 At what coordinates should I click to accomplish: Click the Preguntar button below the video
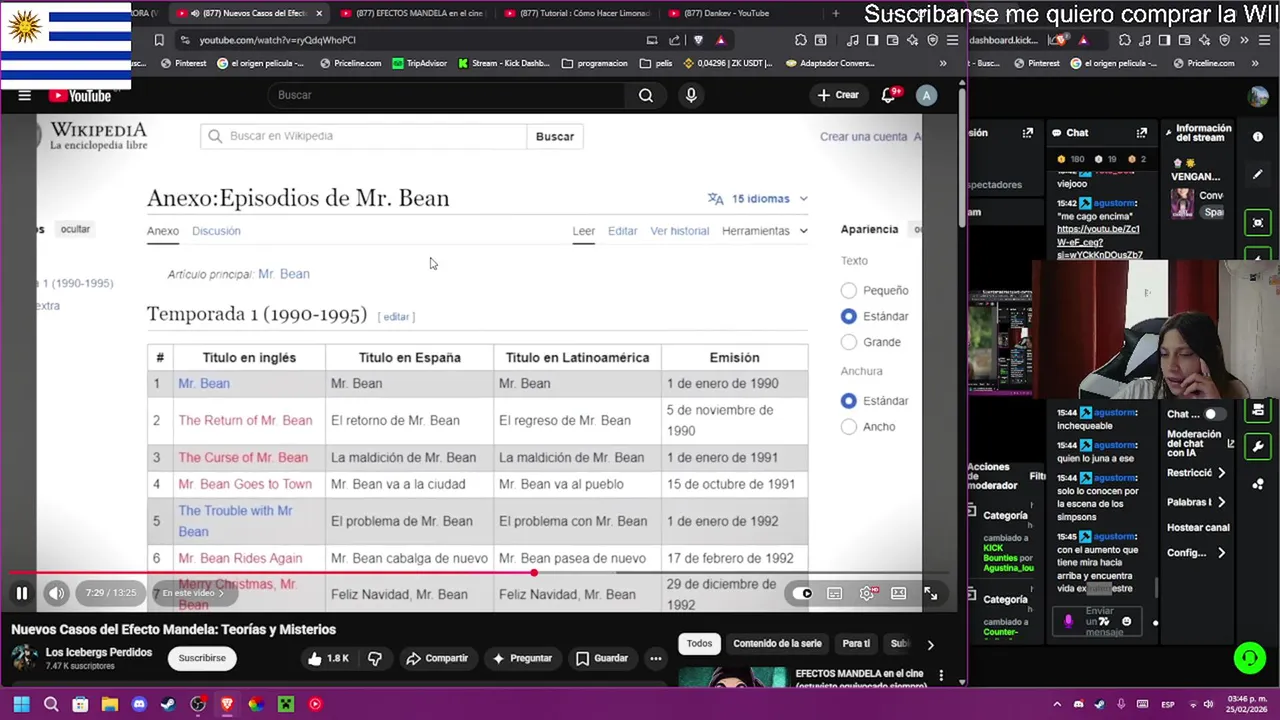pos(522,658)
